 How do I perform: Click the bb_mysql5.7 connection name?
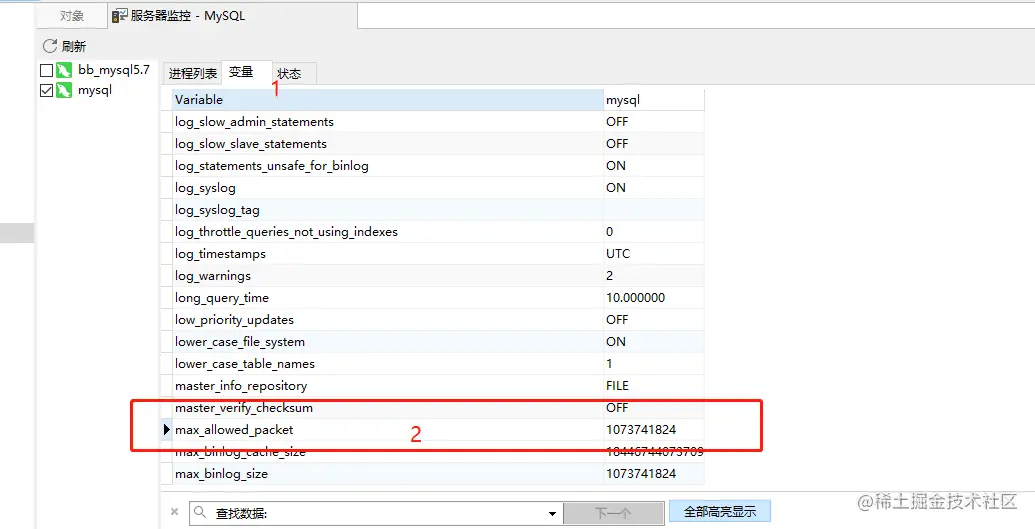point(114,70)
